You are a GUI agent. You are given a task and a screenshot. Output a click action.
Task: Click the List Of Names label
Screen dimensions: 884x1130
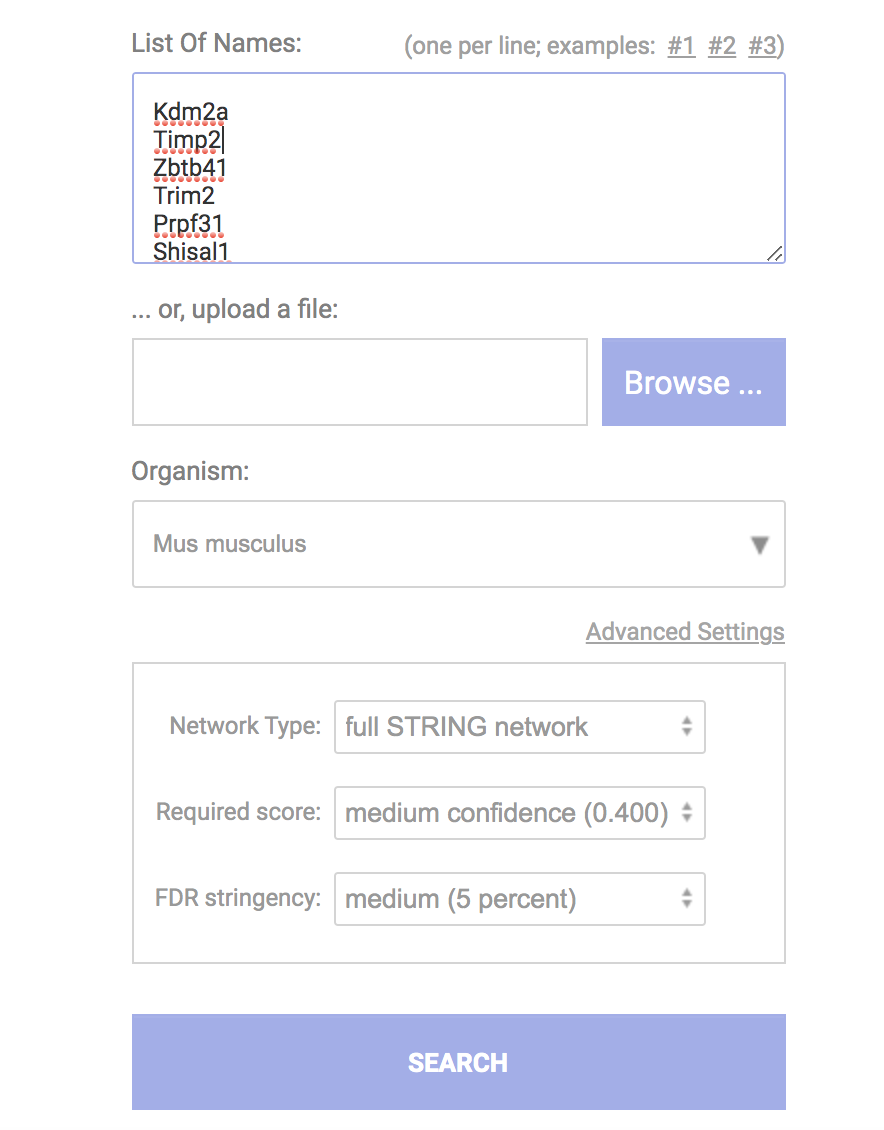coord(216,43)
